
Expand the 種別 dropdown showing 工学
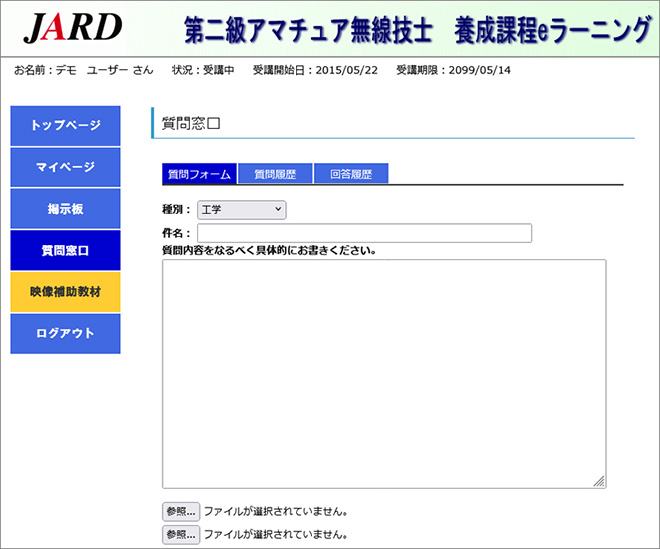tap(240, 210)
